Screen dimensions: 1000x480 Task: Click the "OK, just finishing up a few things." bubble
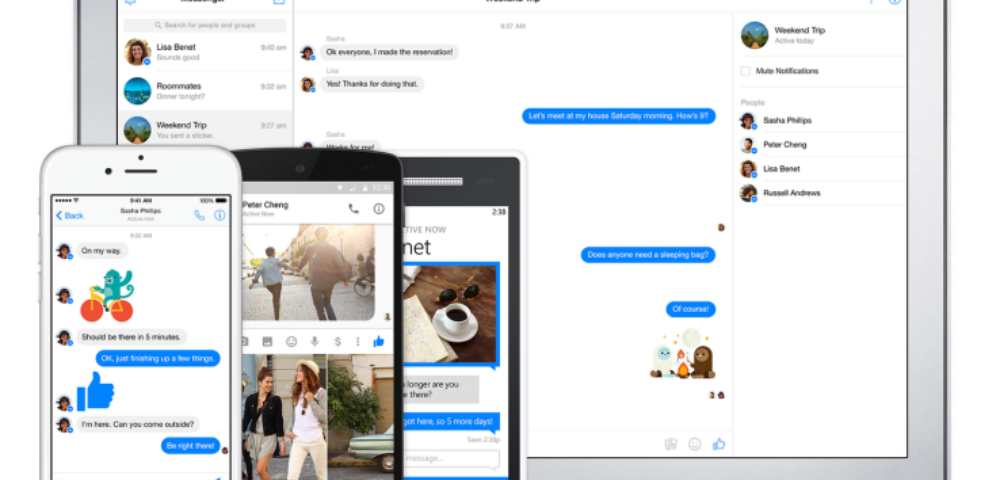pos(158,358)
